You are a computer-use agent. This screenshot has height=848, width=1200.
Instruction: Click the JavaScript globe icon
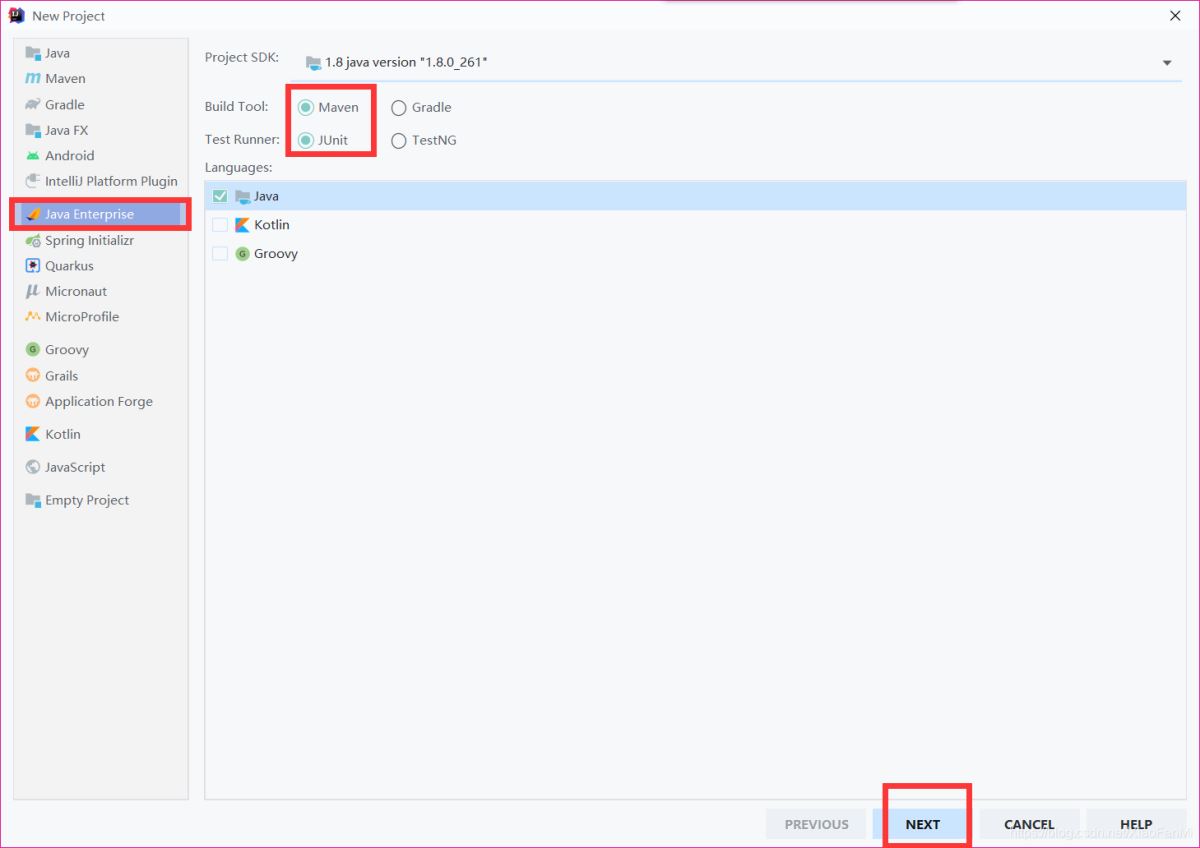coord(33,467)
